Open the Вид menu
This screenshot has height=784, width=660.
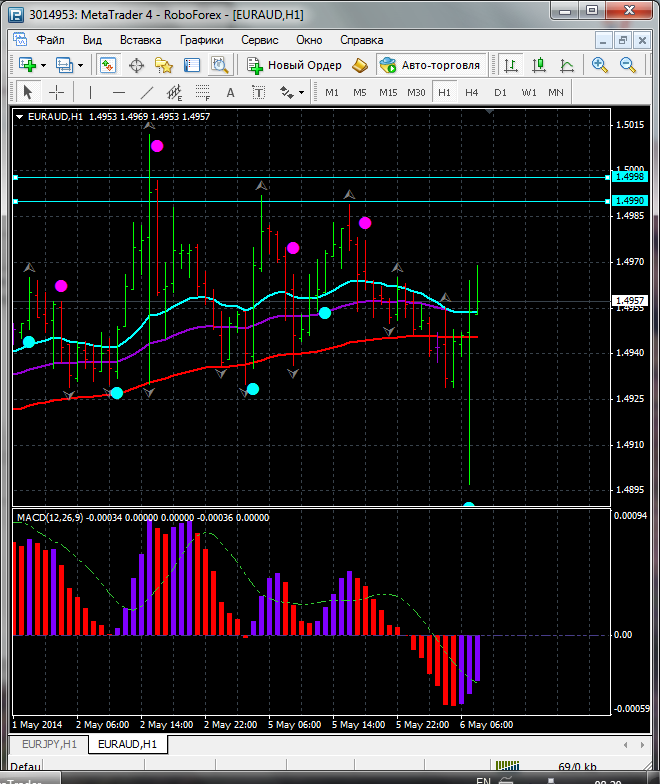pyautogui.click(x=92, y=40)
